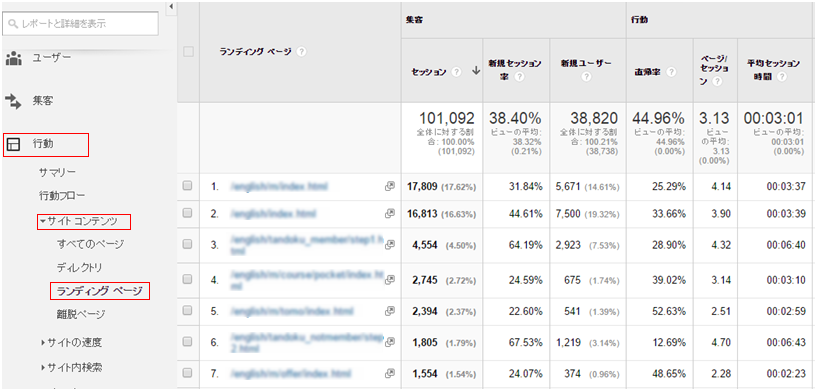
Task: Click the 行動 layout icon in sidebar
Action: [13, 145]
